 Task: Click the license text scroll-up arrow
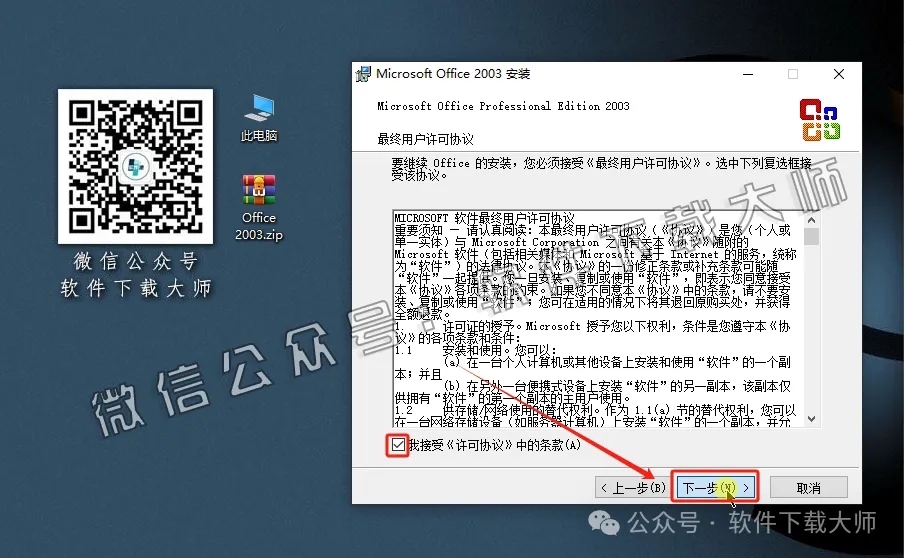point(811,220)
